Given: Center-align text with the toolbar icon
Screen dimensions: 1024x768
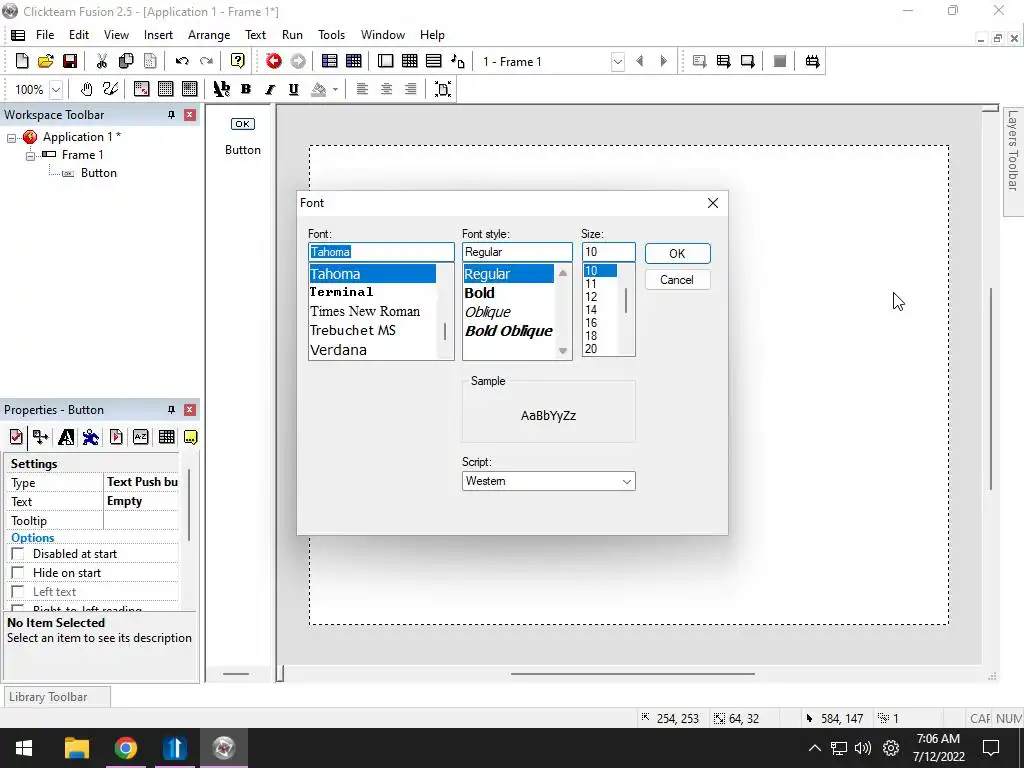Looking at the screenshot, I should coord(387,89).
